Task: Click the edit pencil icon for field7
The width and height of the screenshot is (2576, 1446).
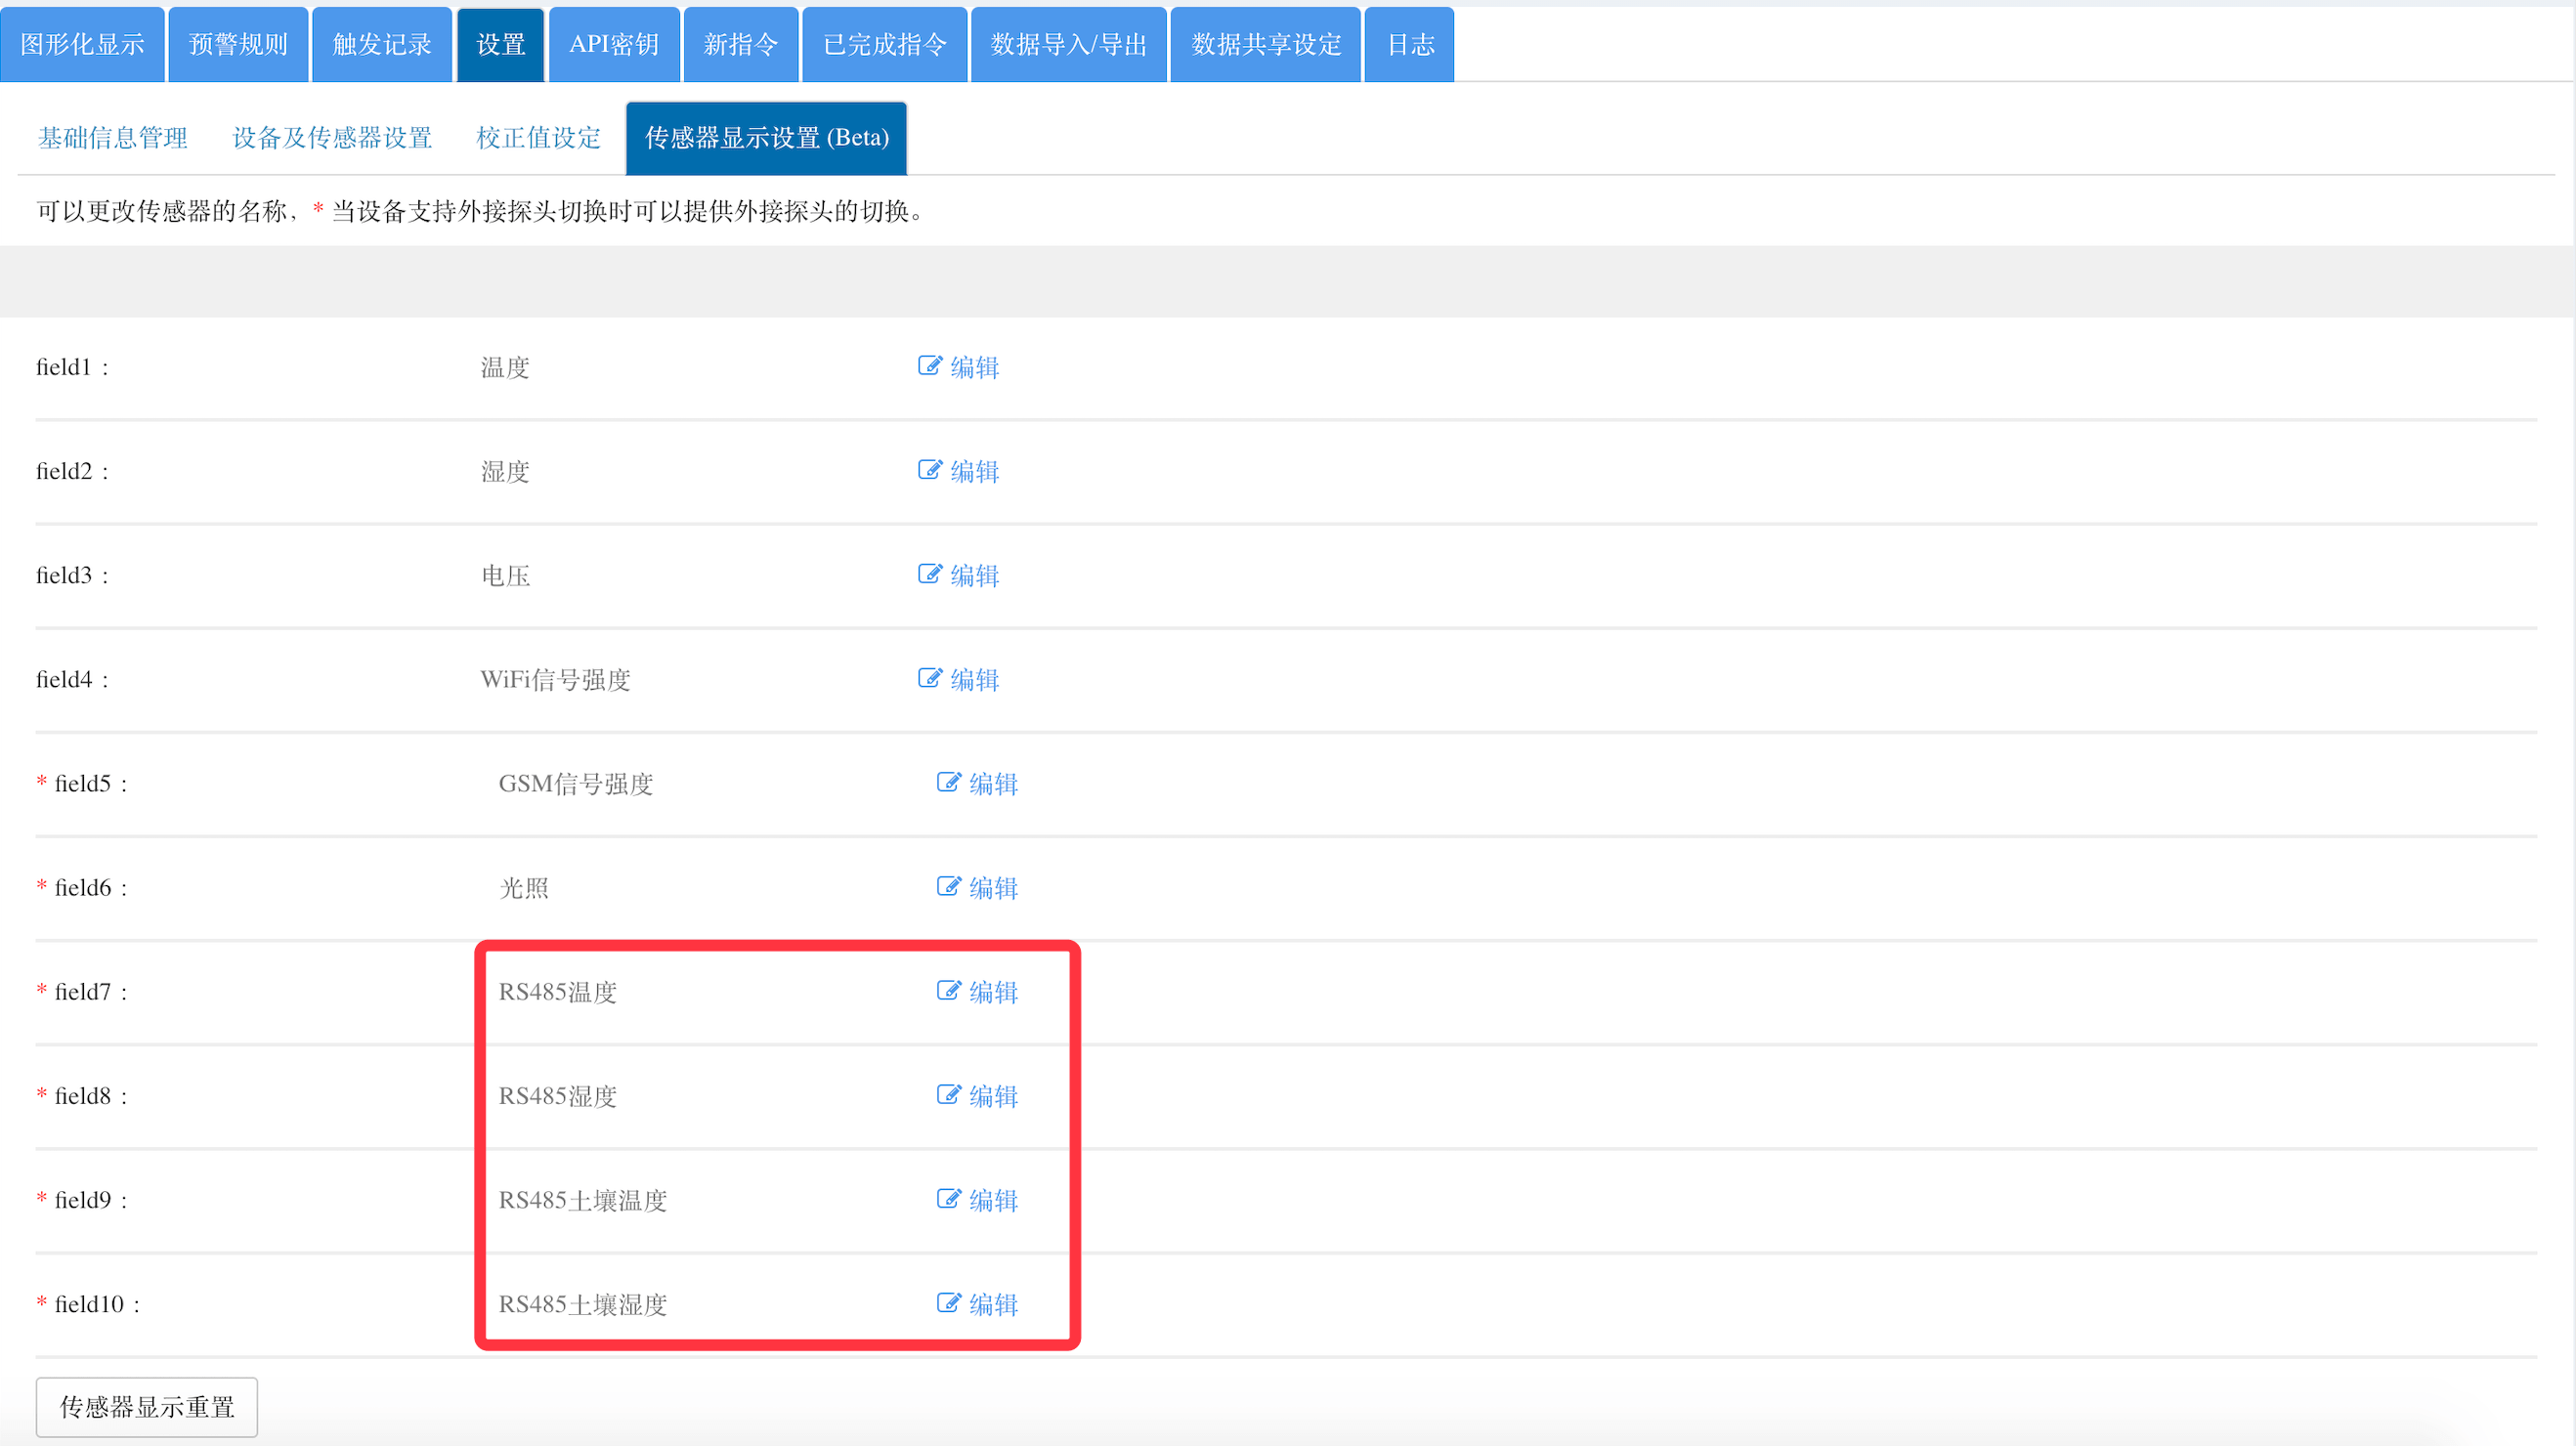Action: 949,990
